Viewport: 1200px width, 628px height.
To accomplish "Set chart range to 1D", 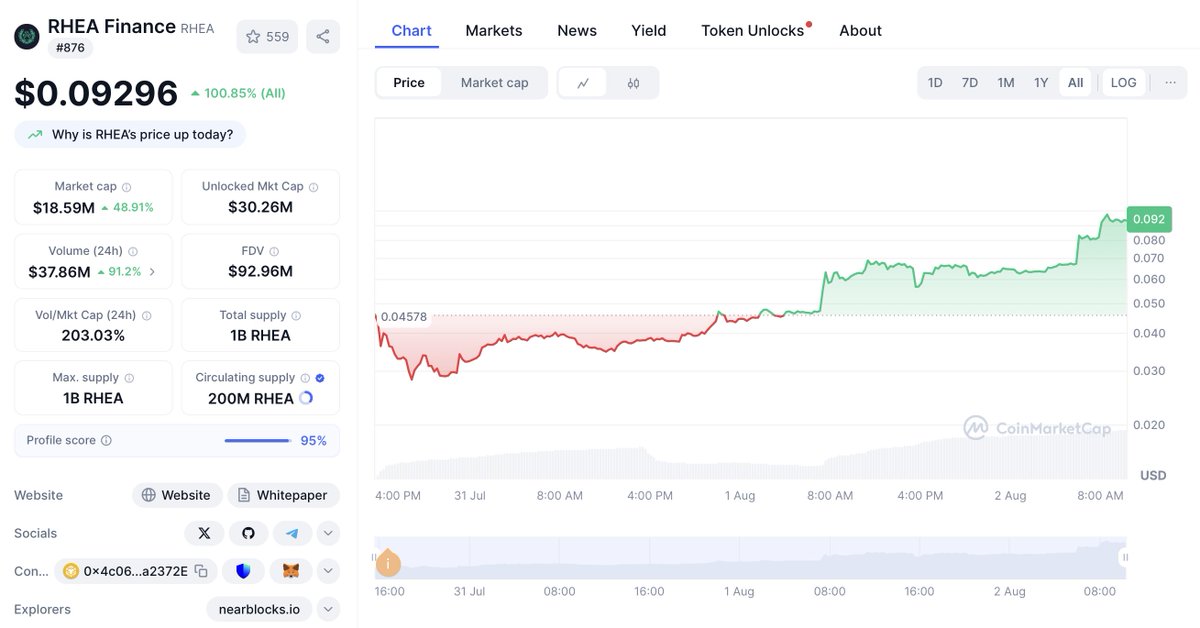I will (x=935, y=83).
